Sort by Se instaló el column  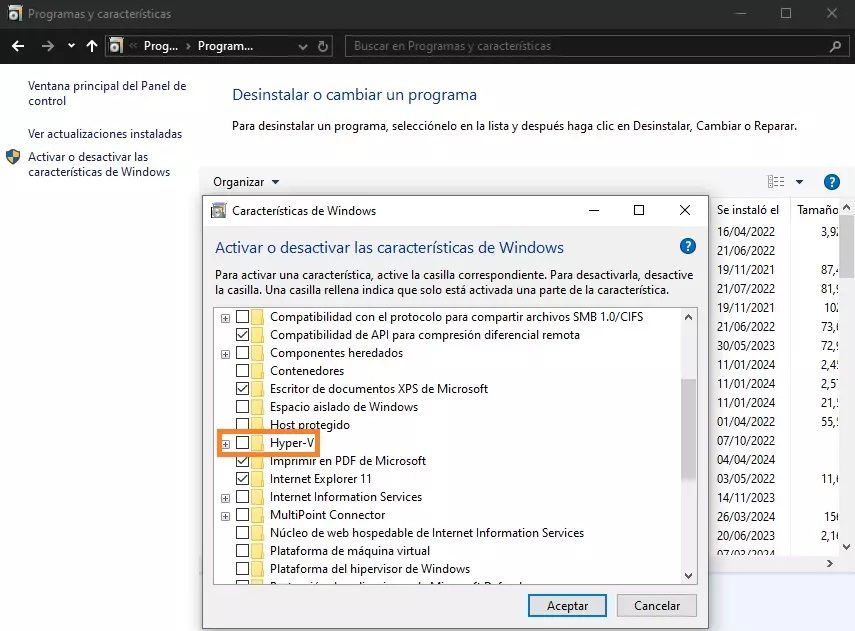(x=748, y=210)
